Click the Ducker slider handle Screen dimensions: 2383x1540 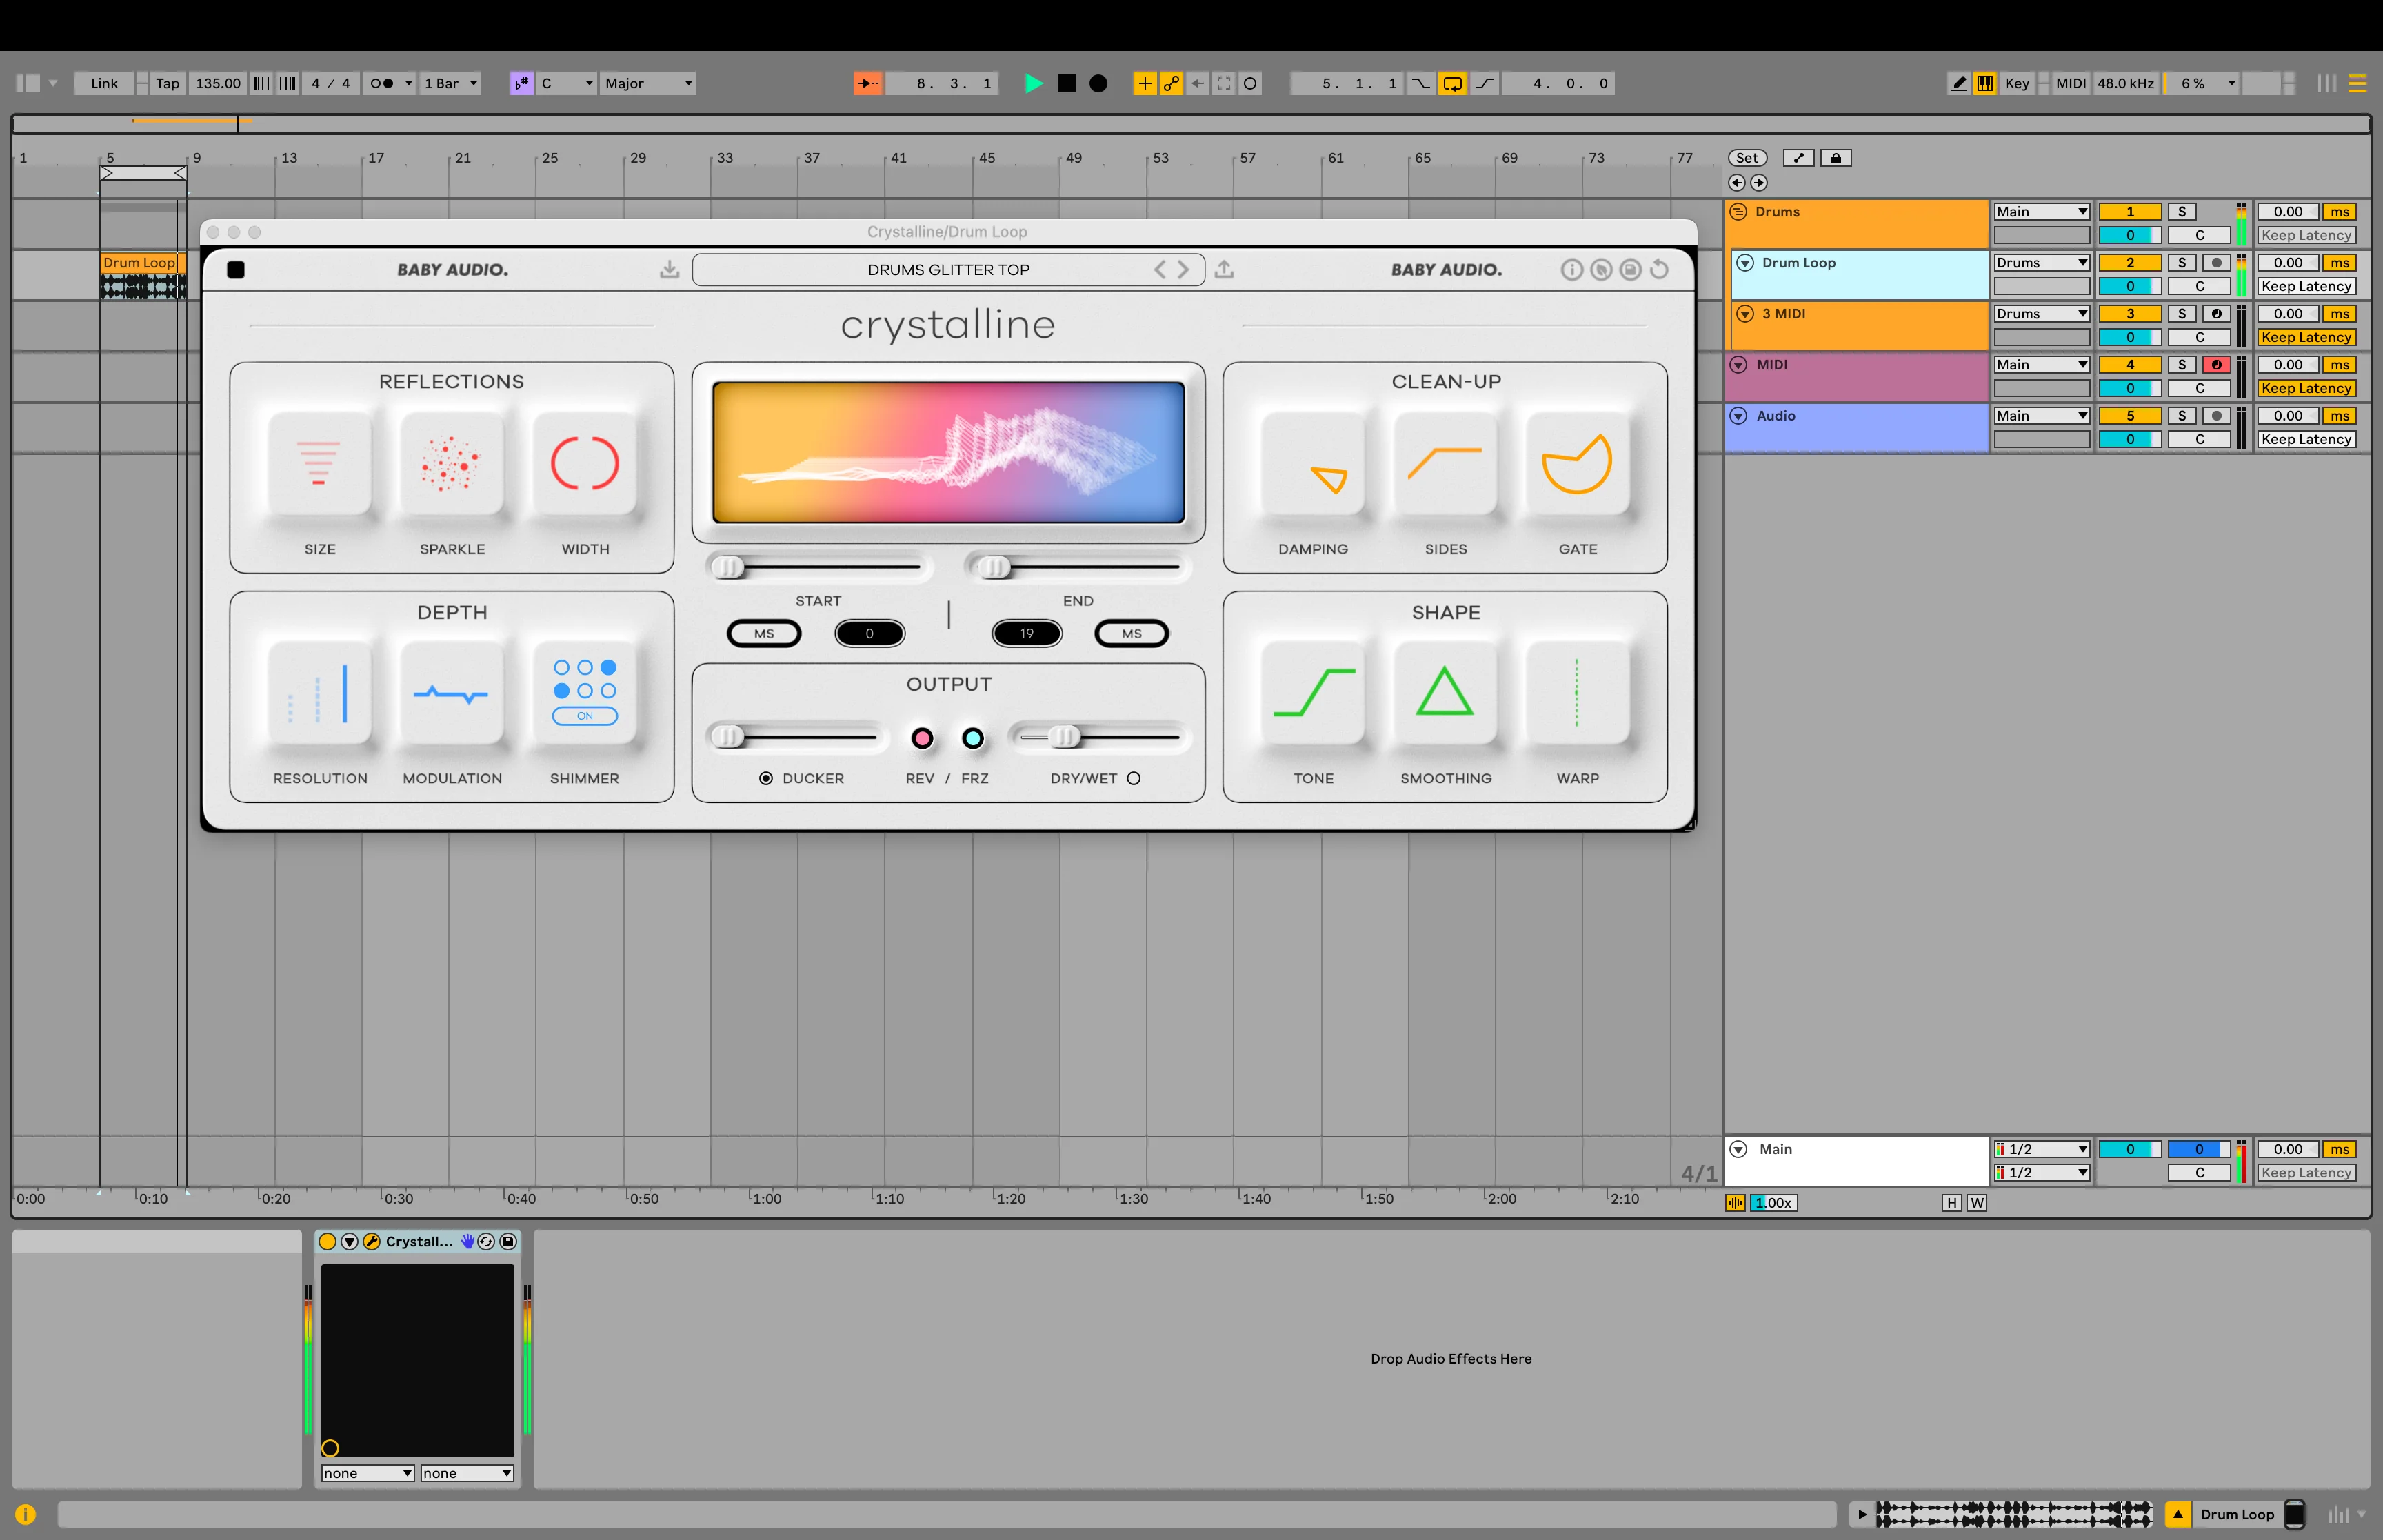pos(729,738)
